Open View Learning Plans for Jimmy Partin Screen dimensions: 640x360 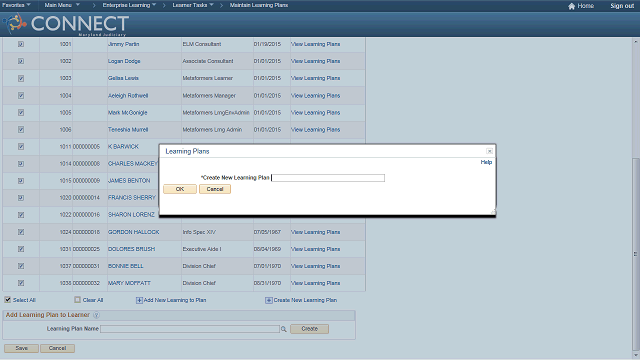pos(316,44)
